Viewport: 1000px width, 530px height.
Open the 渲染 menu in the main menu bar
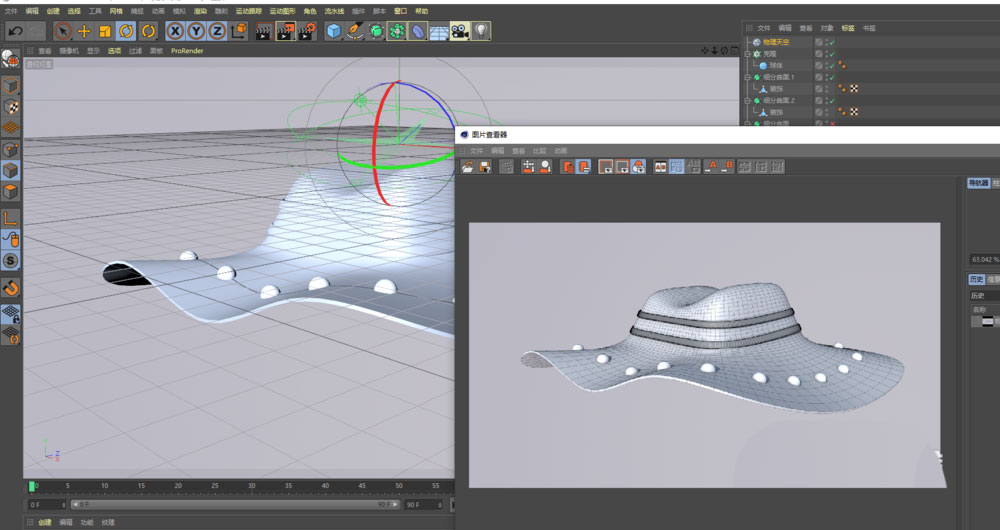[201, 11]
